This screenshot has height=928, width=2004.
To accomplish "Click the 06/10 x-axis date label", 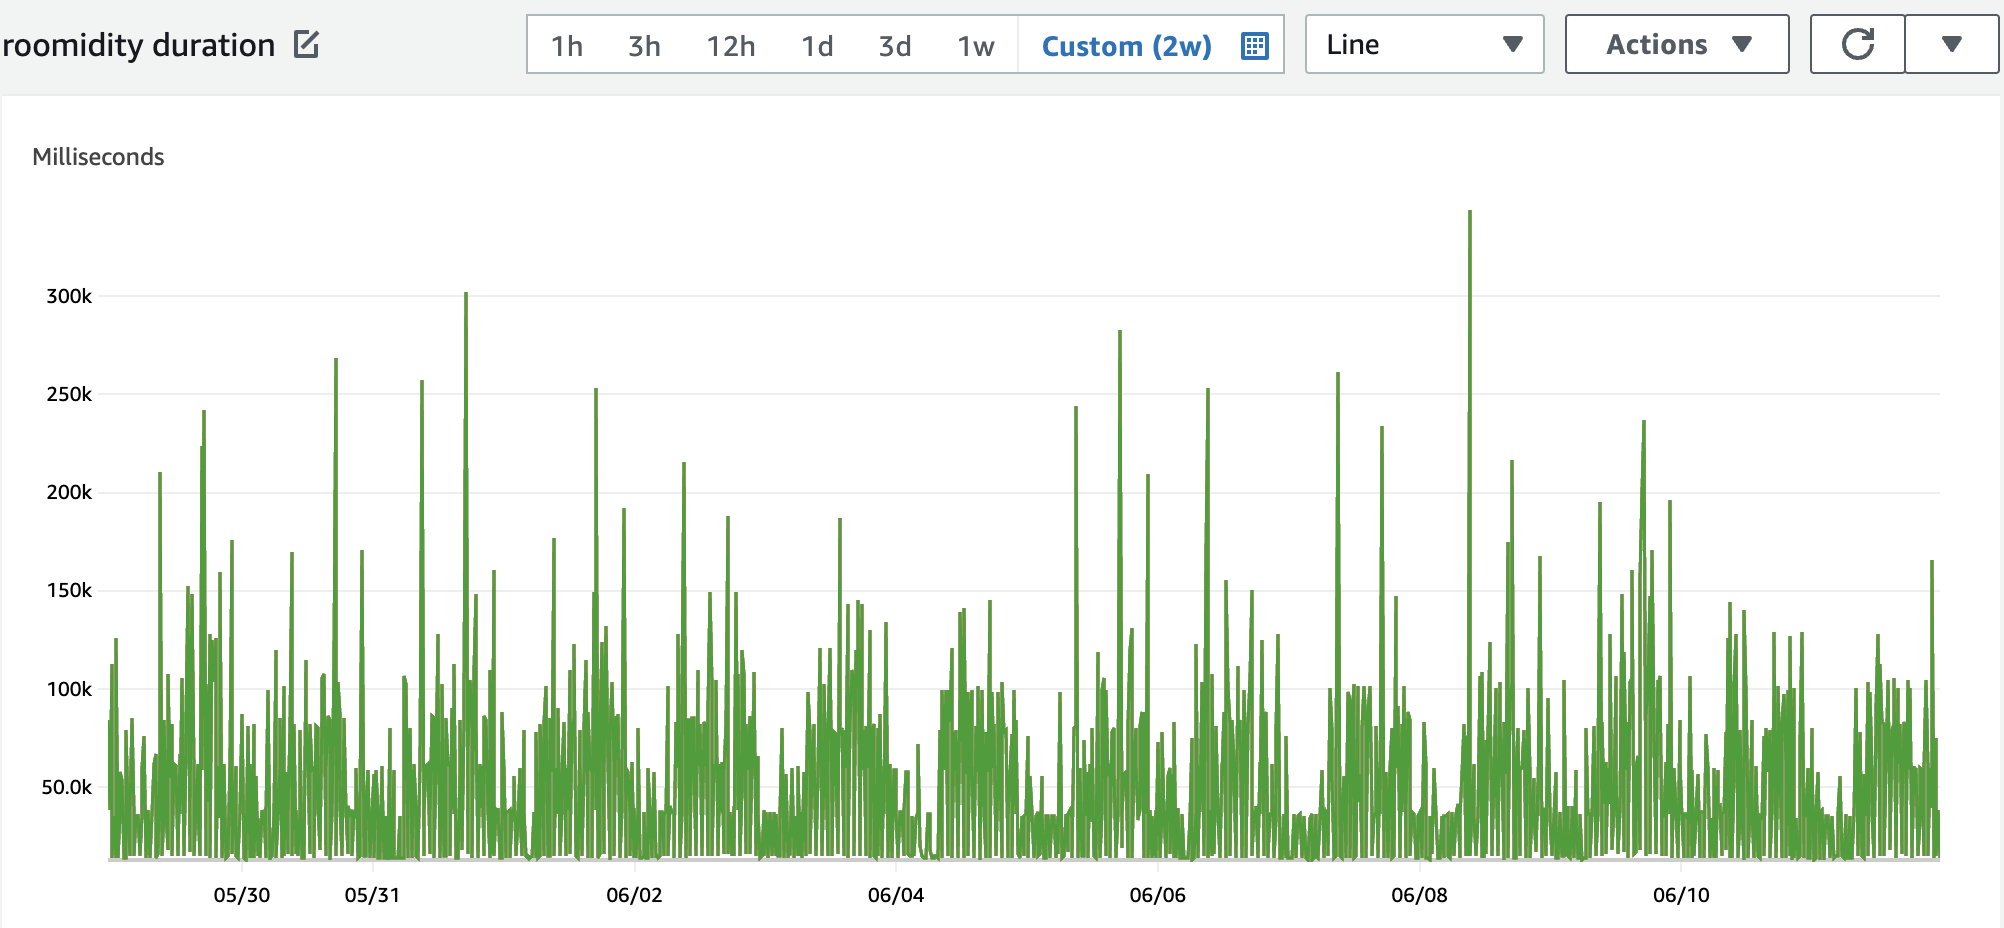I will (1681, 895).
